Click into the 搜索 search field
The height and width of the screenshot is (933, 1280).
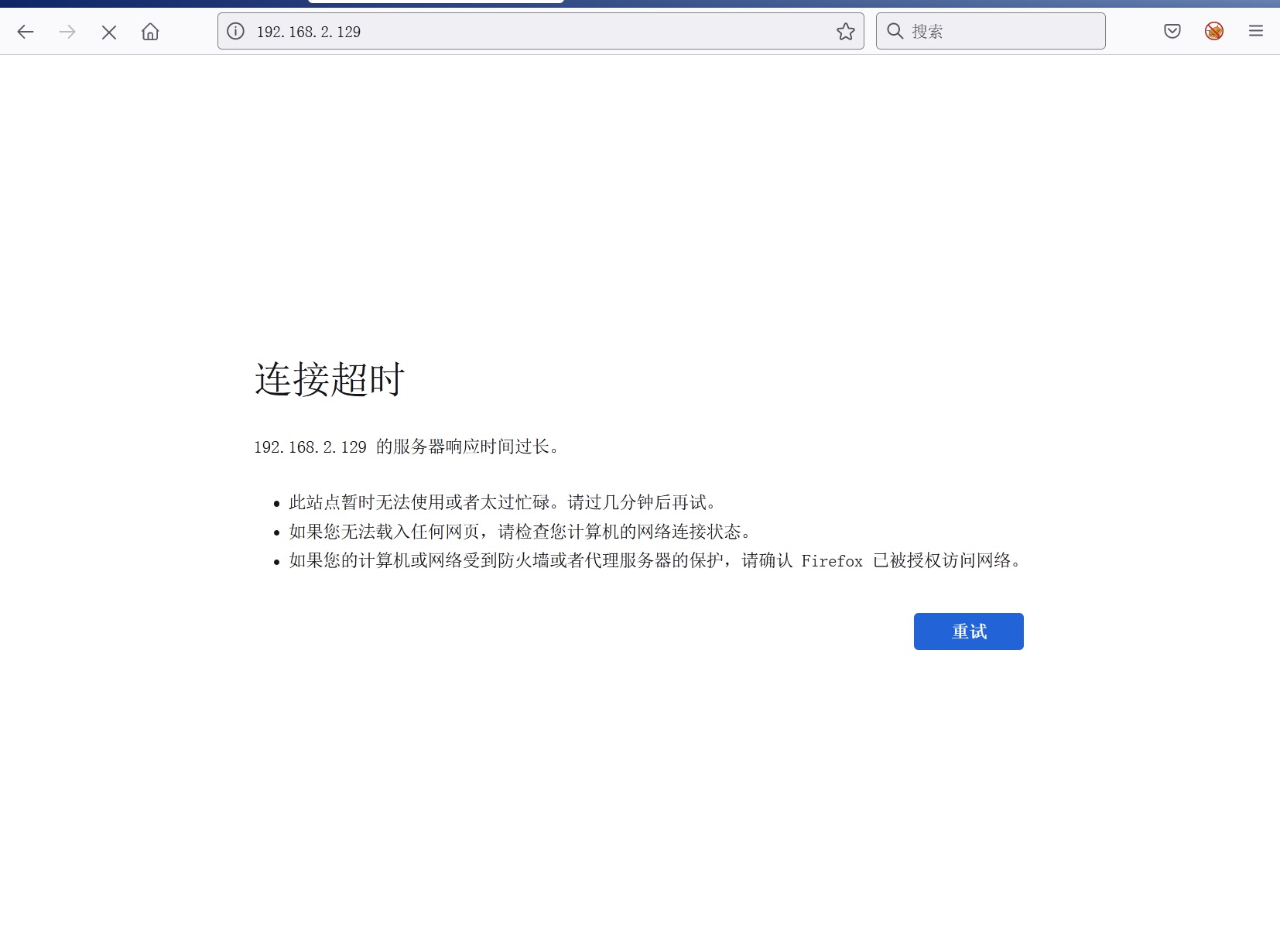tap(1000, 31)
